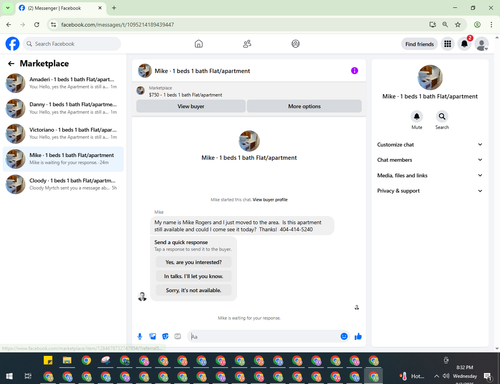
Task: Click the purple conversation information icon
Action: click(x=354, y=71)
